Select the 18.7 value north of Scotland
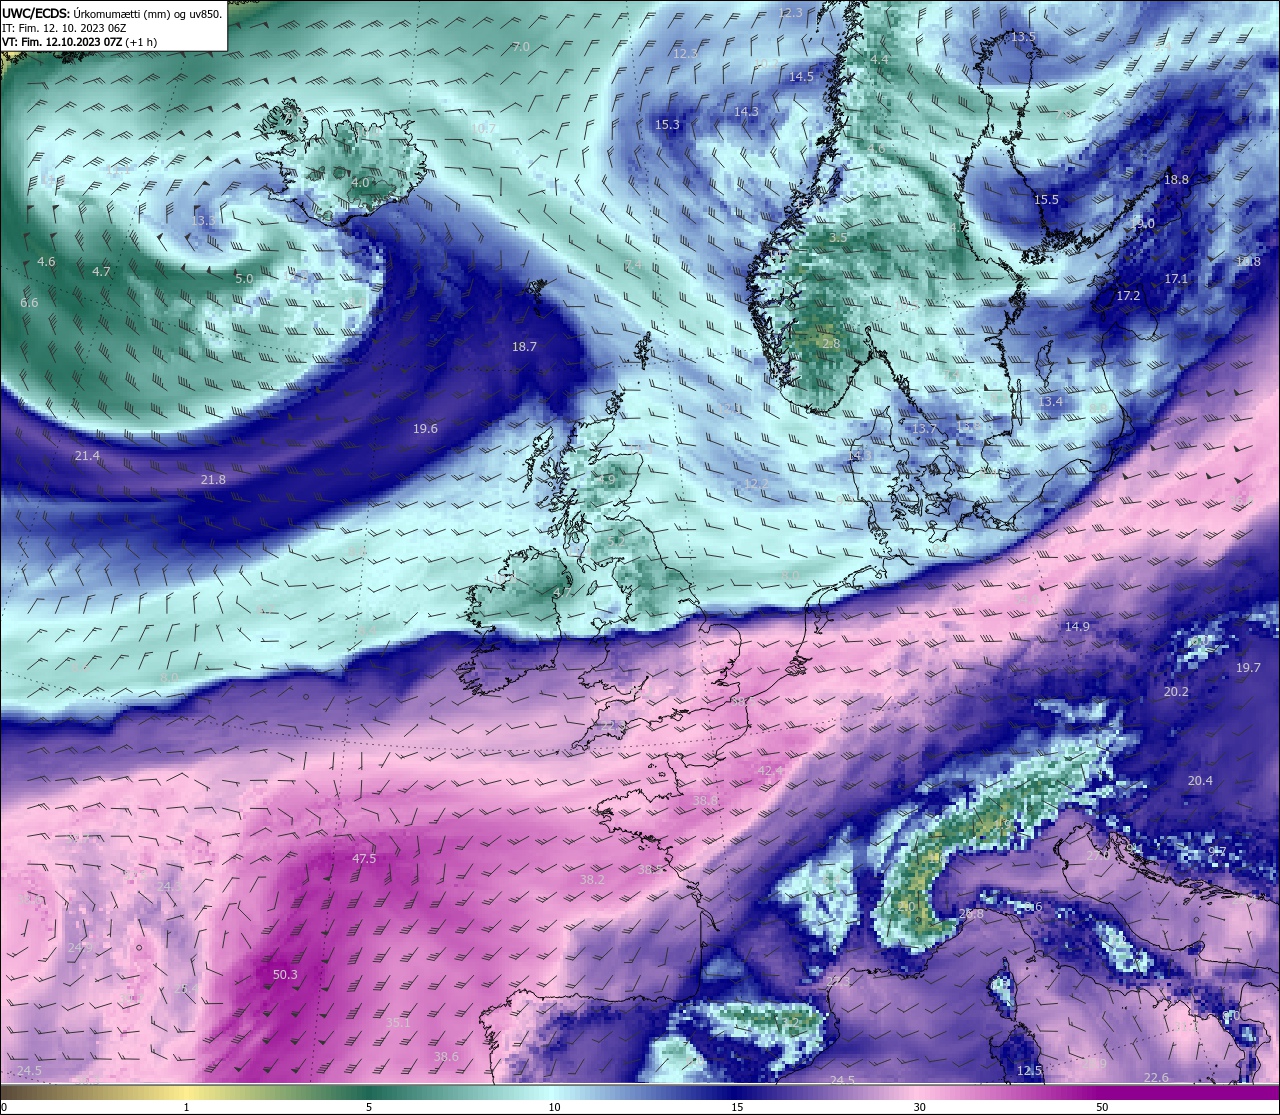The height and width of the screenshot is (1115, 1280). 524,347
